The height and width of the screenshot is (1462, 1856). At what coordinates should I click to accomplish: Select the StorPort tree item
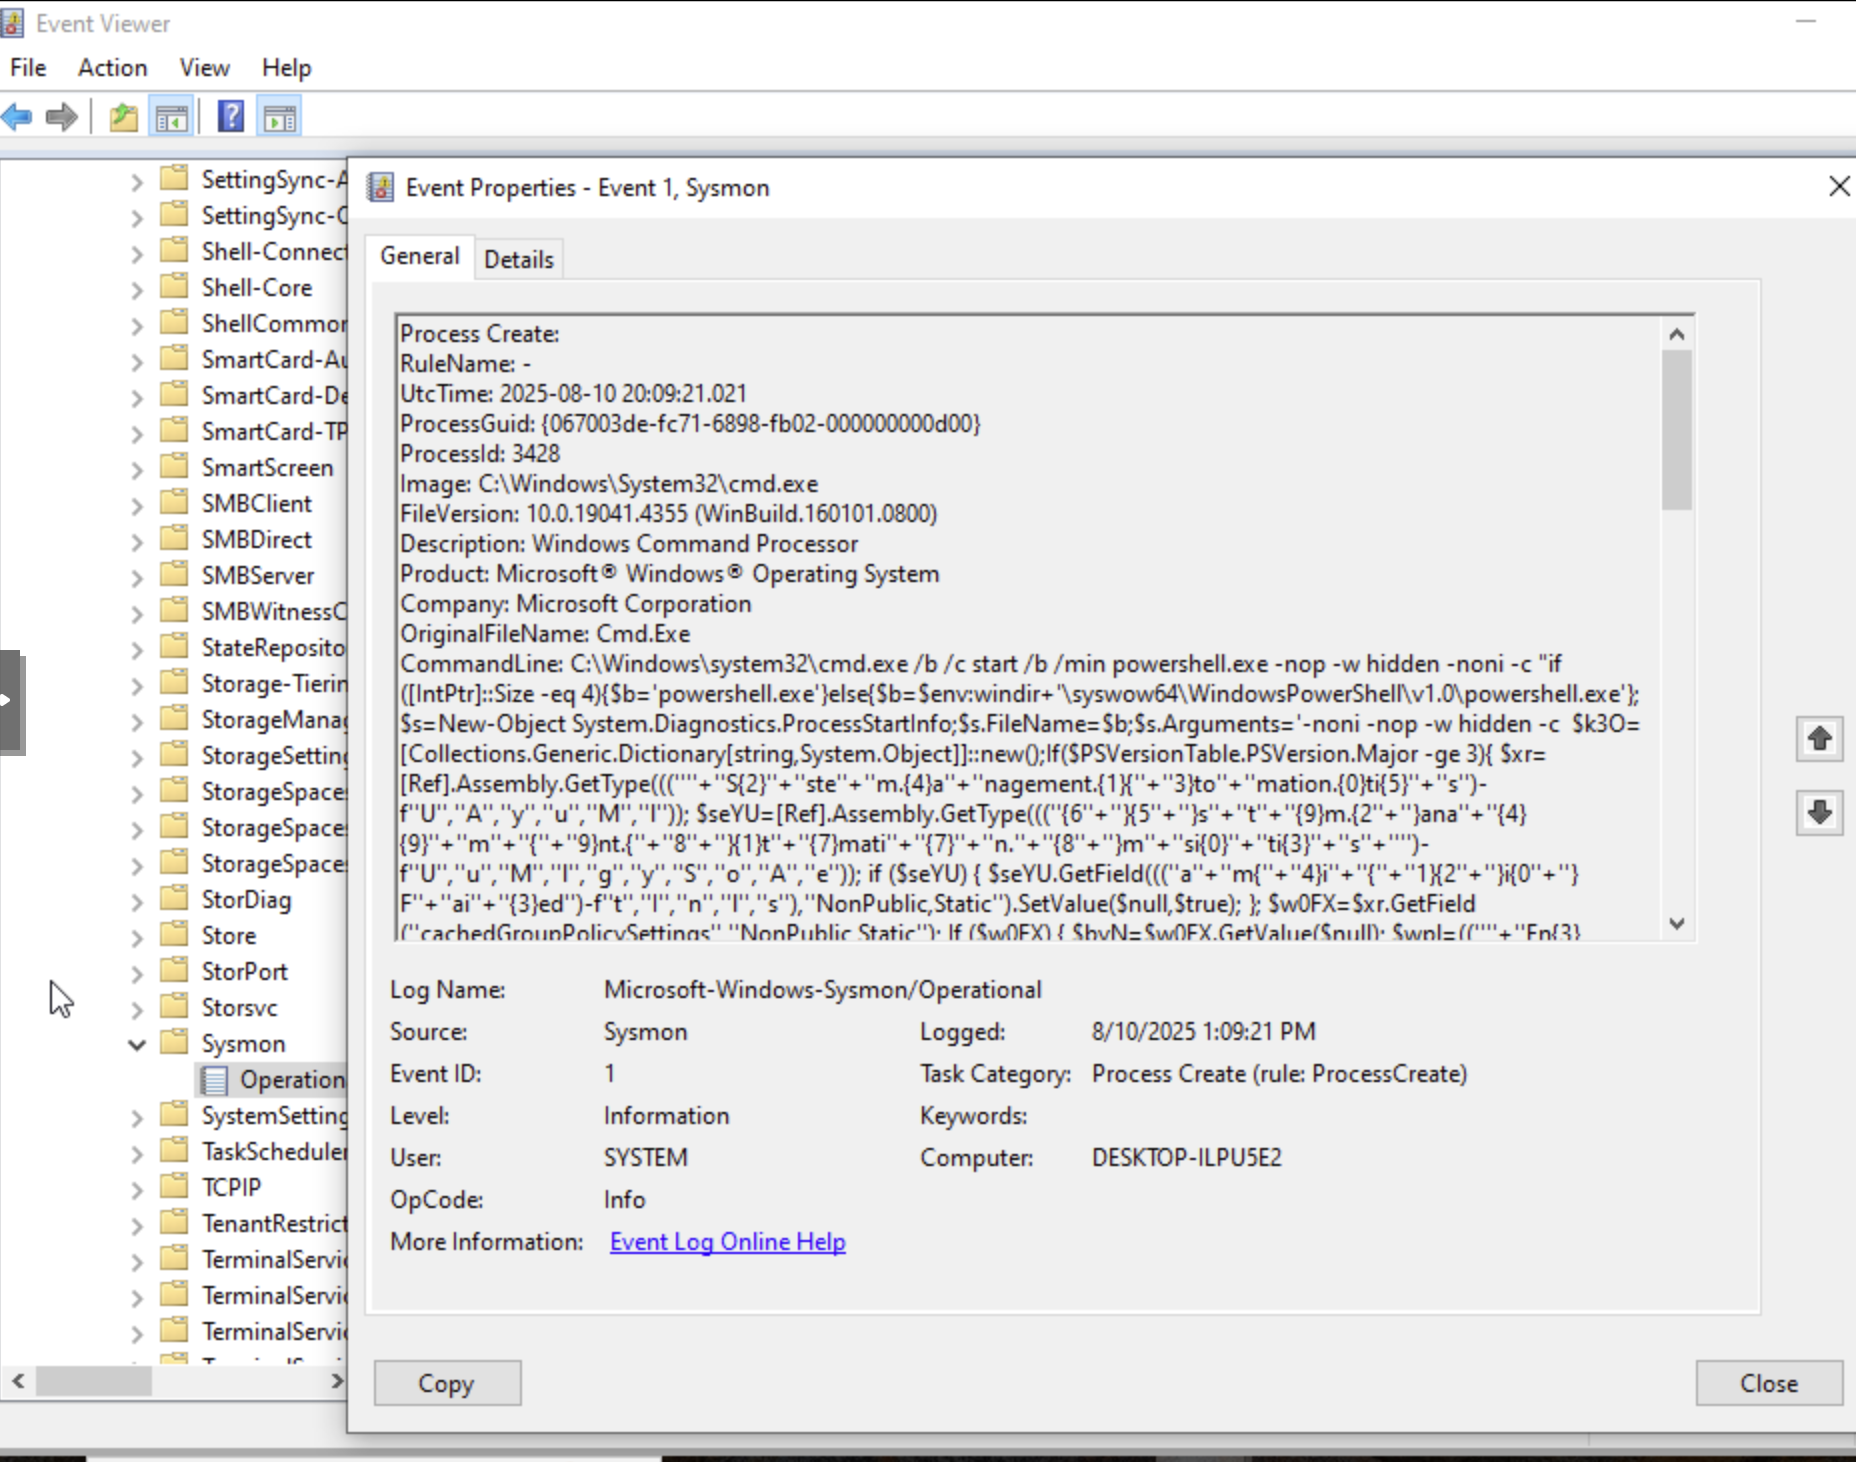pos(245,972)
